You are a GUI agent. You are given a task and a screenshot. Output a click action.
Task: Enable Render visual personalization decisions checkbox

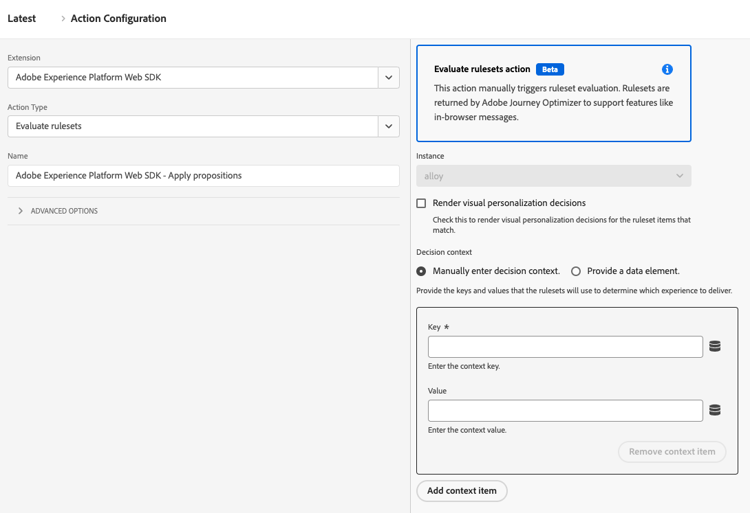tap(422, 203)
